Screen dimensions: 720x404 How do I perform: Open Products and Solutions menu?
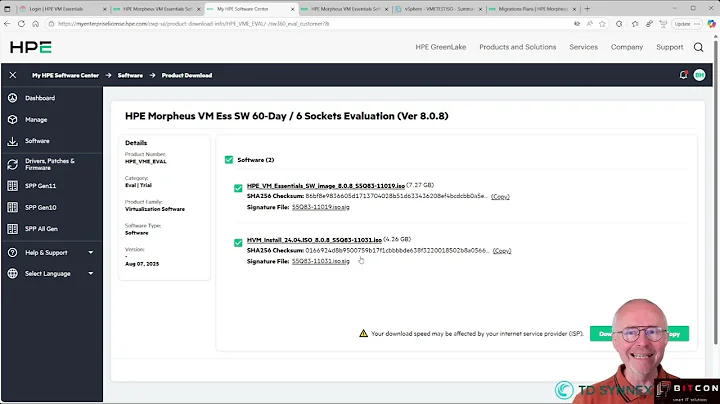pyautogui.click(x=518, y=47)
